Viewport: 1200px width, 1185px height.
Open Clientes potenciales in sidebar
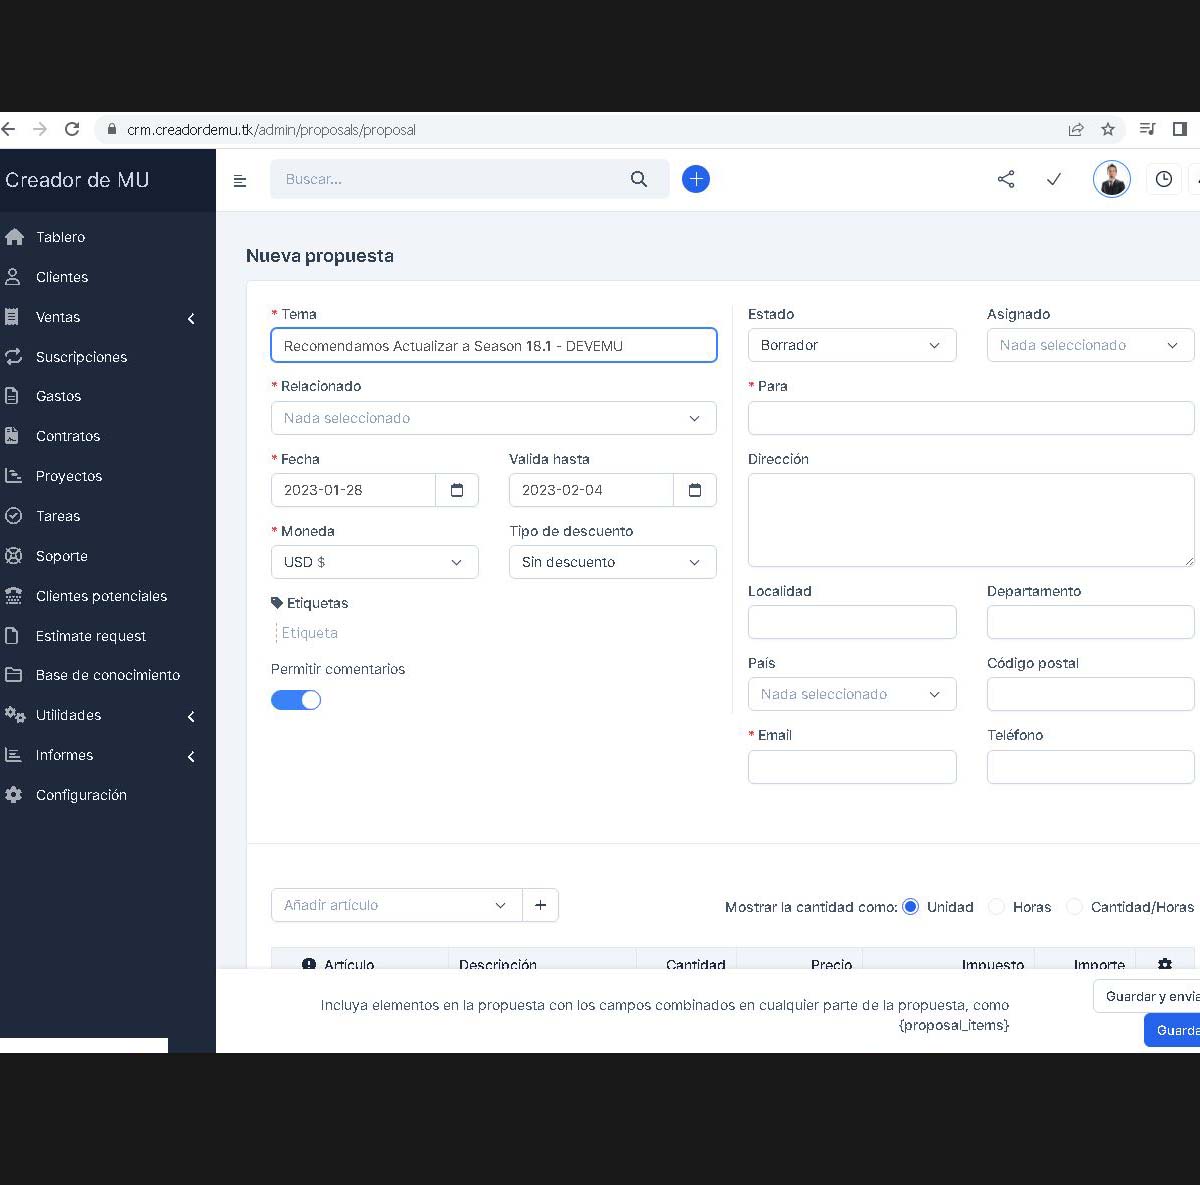100,596
